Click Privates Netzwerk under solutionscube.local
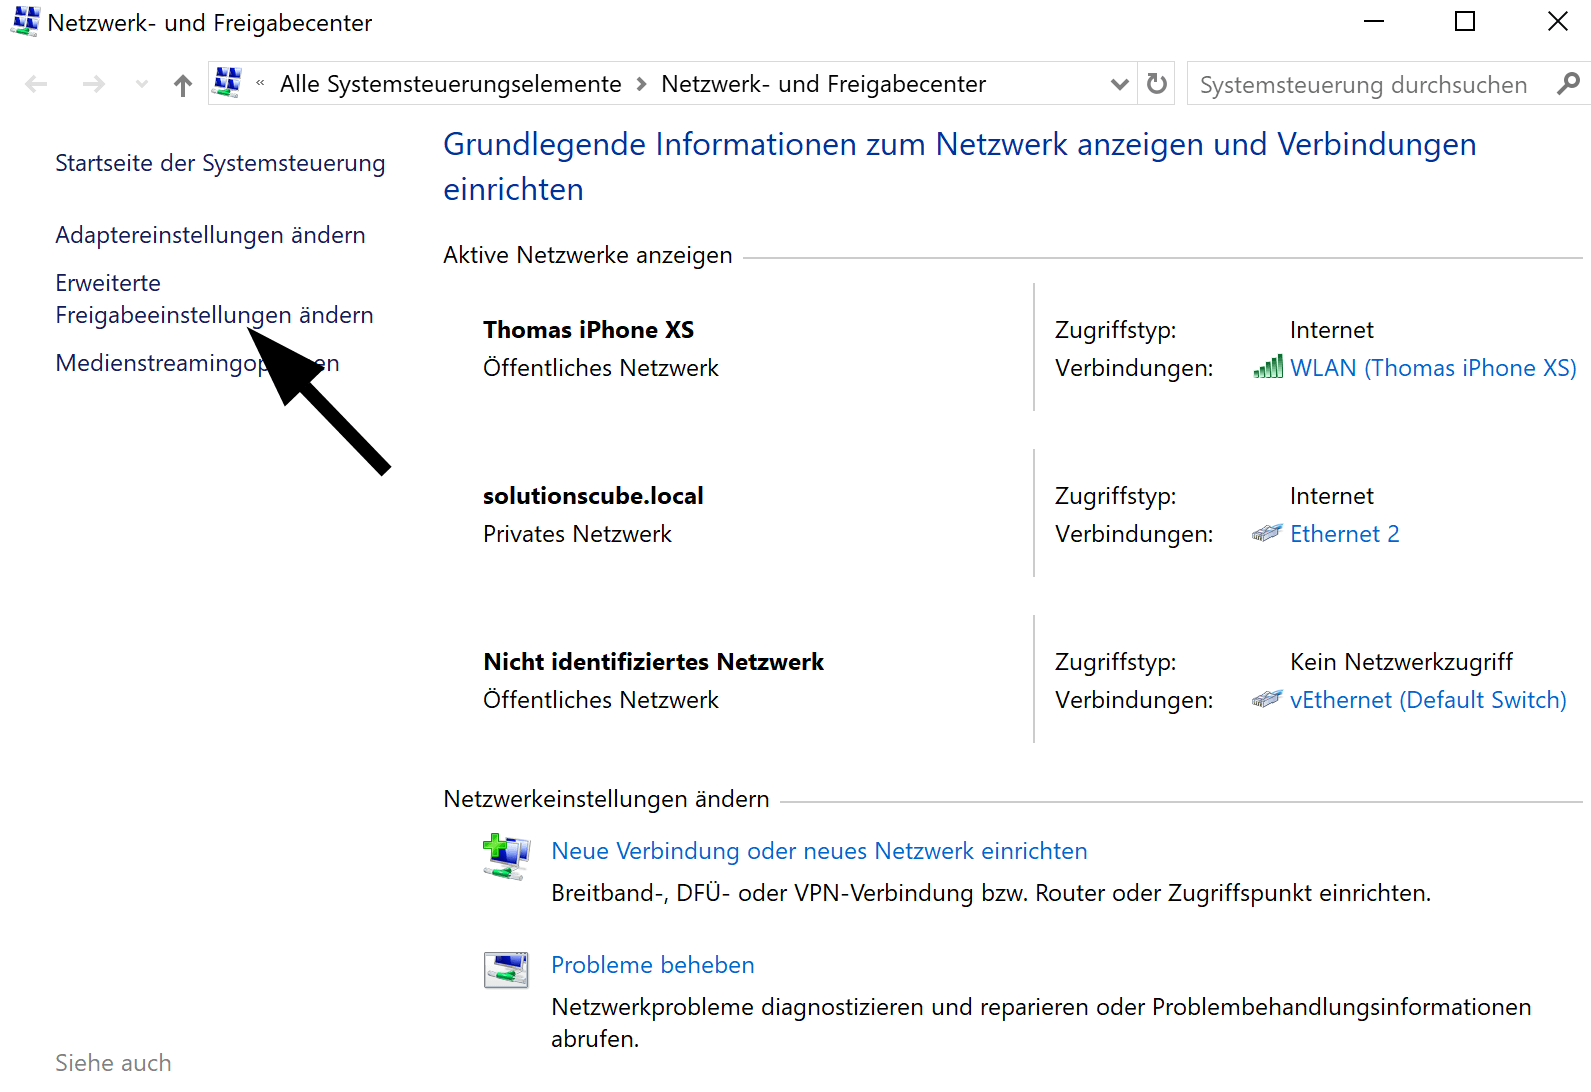This screenshot has height=1092, width=1591. point(577,534)
